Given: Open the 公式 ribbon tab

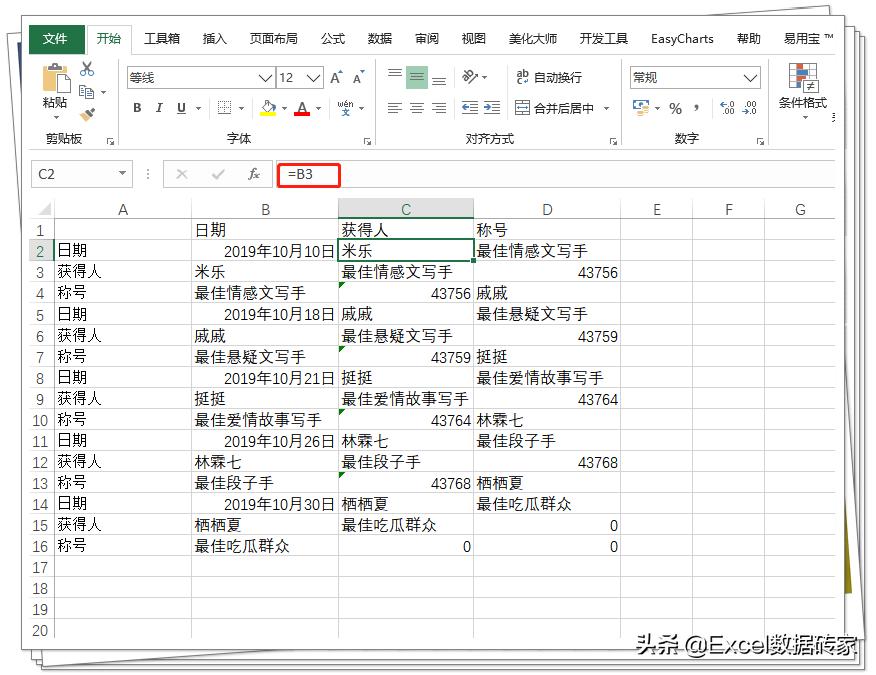Looking at the screenshot, I should (333, 39).
